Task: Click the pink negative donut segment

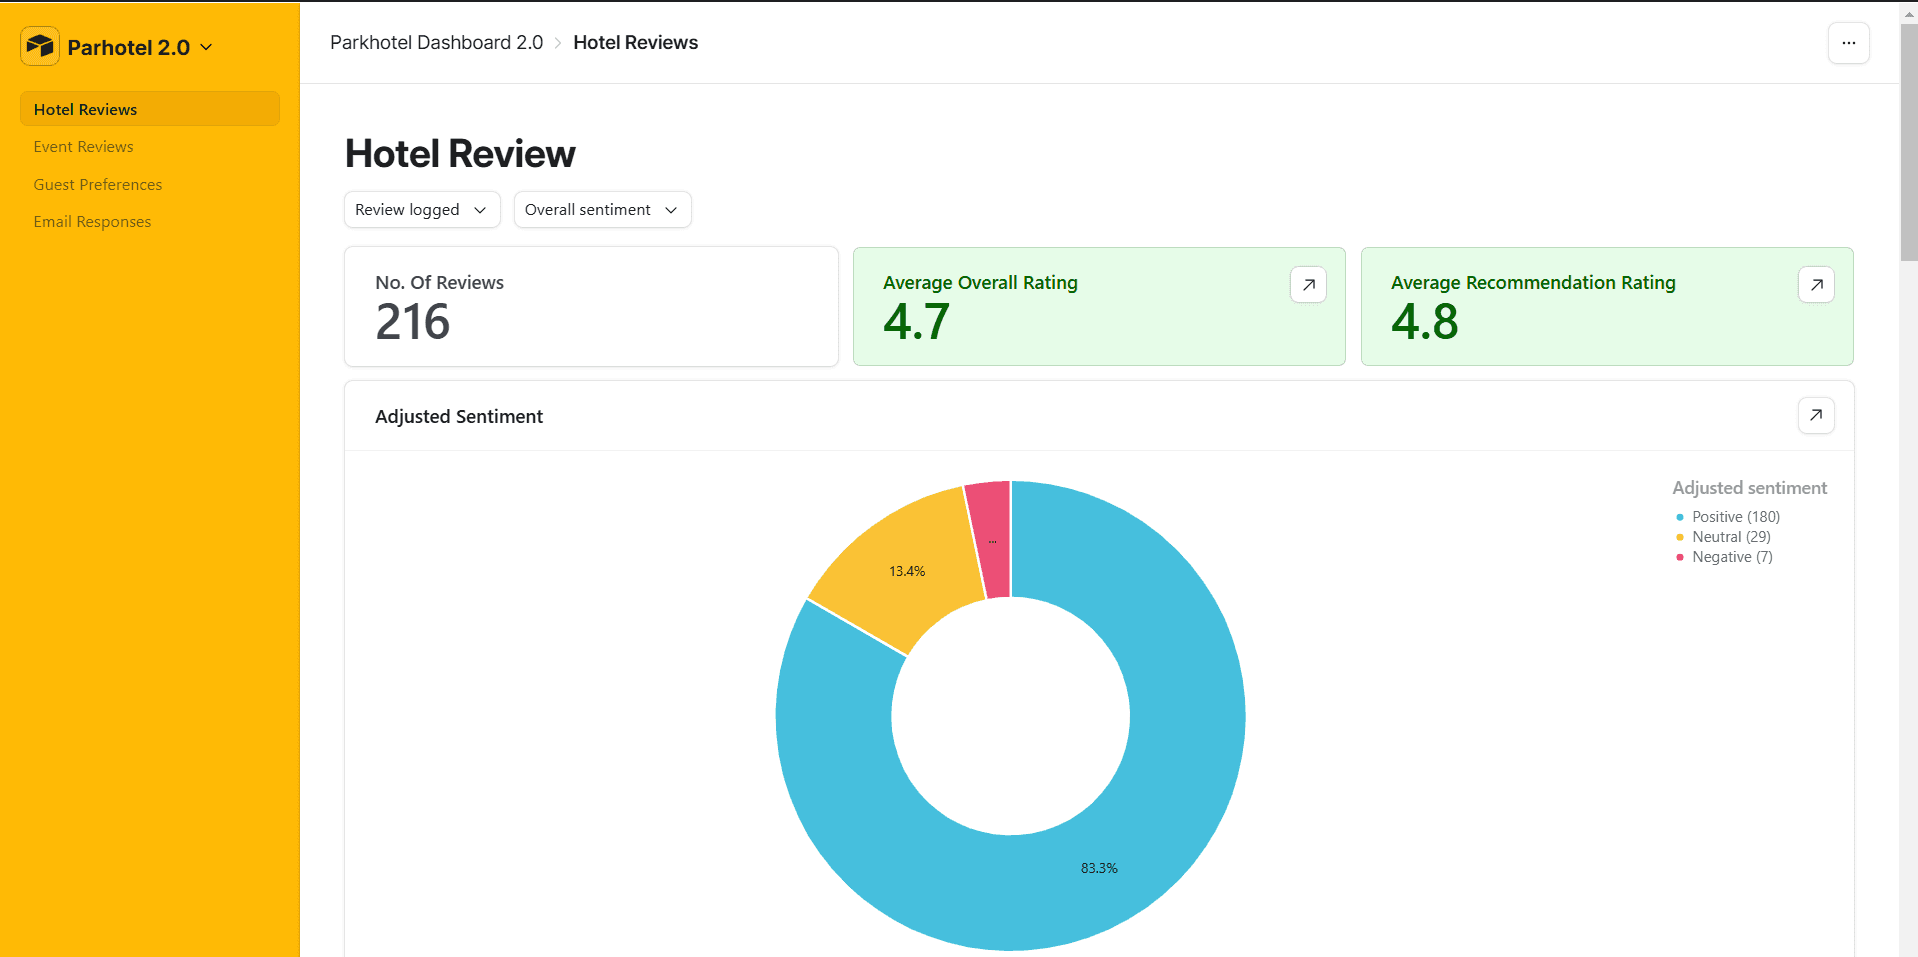Action: point(991,540)
